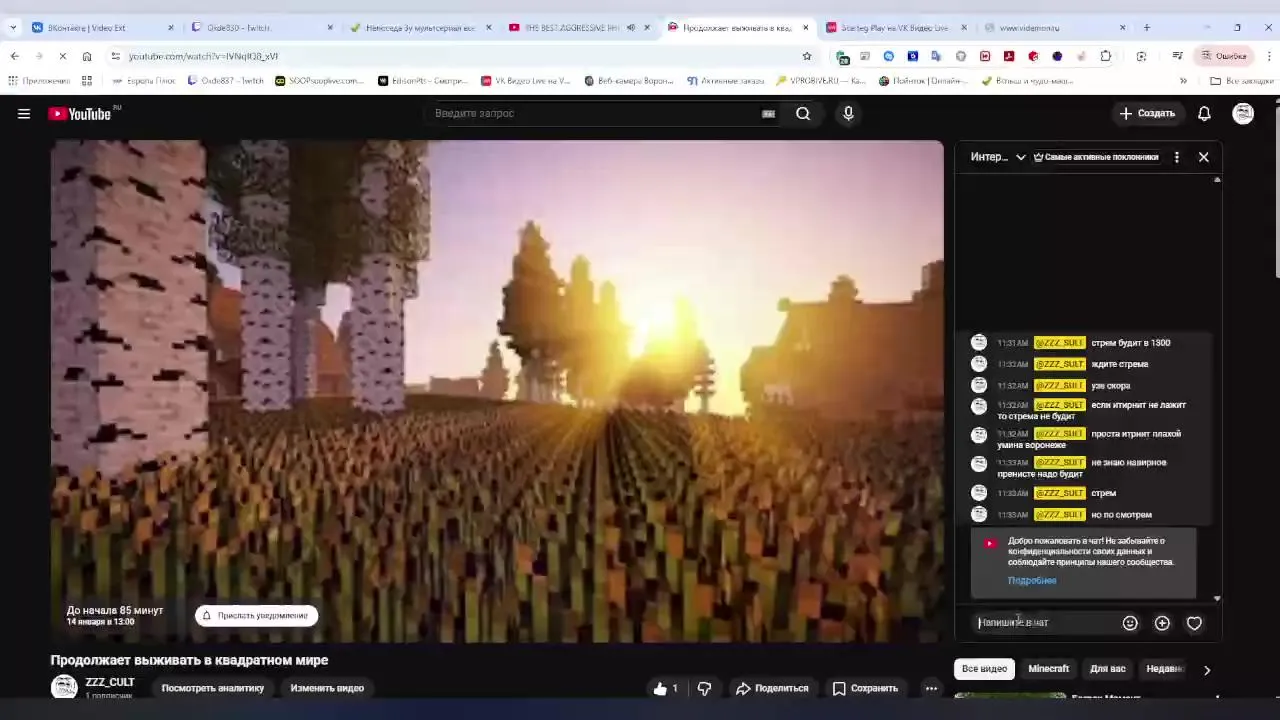This screenshot has height=720, width=1280.
Task: Close the live chat panel
Action: [1203, 157]
